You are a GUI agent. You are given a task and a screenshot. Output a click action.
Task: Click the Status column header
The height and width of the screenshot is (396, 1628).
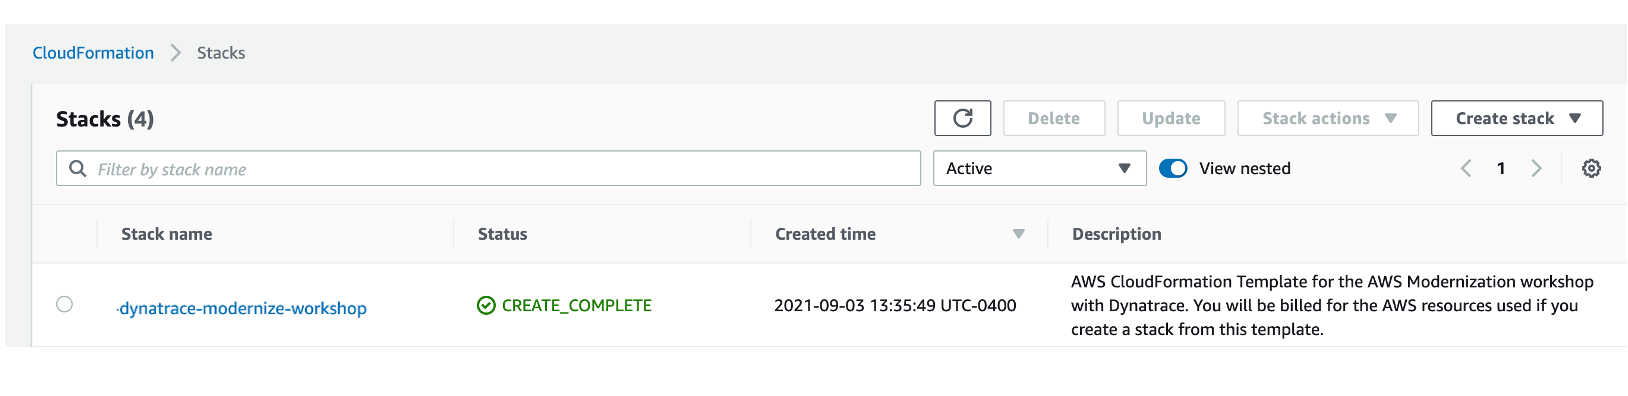coord(502,234)
